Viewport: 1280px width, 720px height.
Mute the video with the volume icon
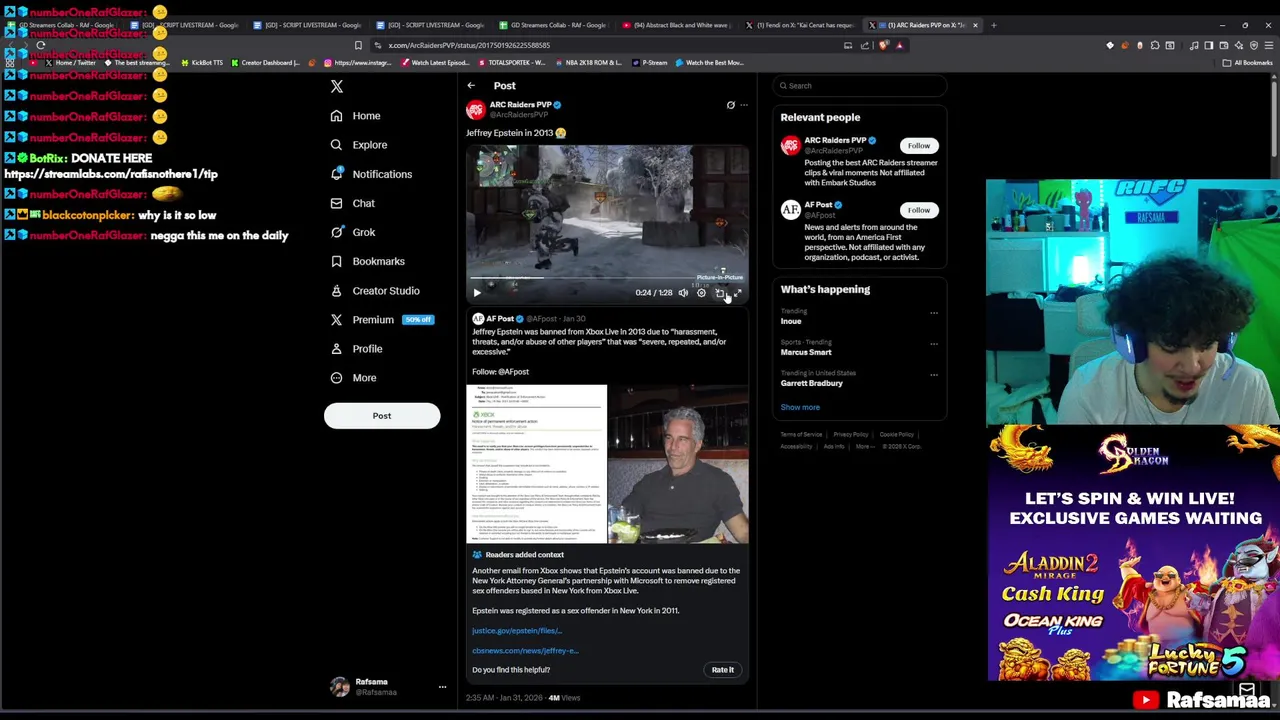click(683, 293)
